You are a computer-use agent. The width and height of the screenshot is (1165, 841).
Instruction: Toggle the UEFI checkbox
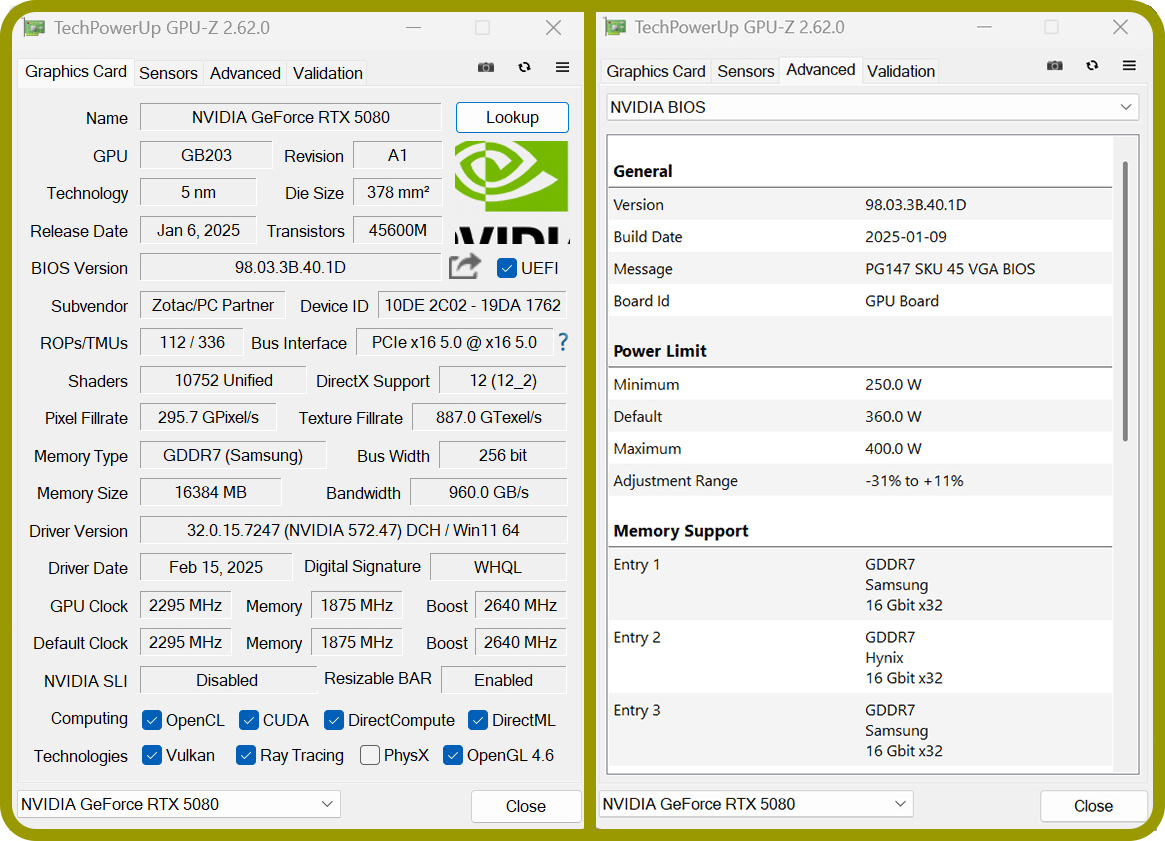[x=507, y=268]
